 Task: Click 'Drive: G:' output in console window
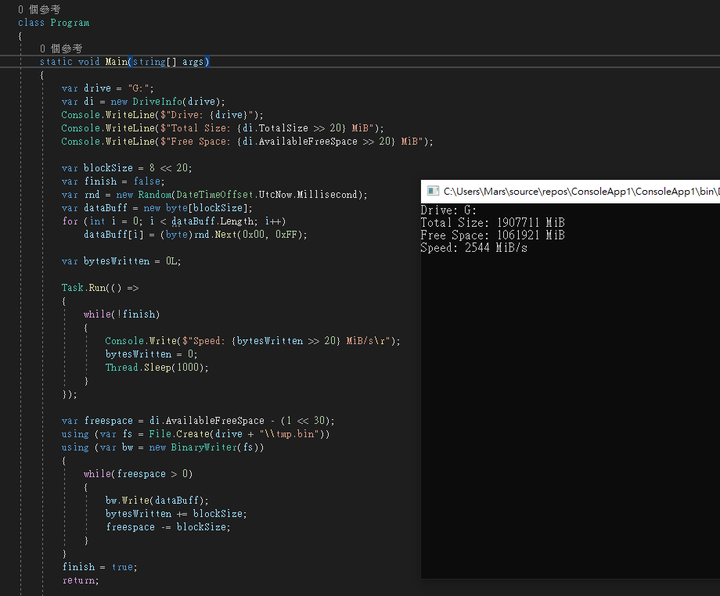(x=449, y=210)
